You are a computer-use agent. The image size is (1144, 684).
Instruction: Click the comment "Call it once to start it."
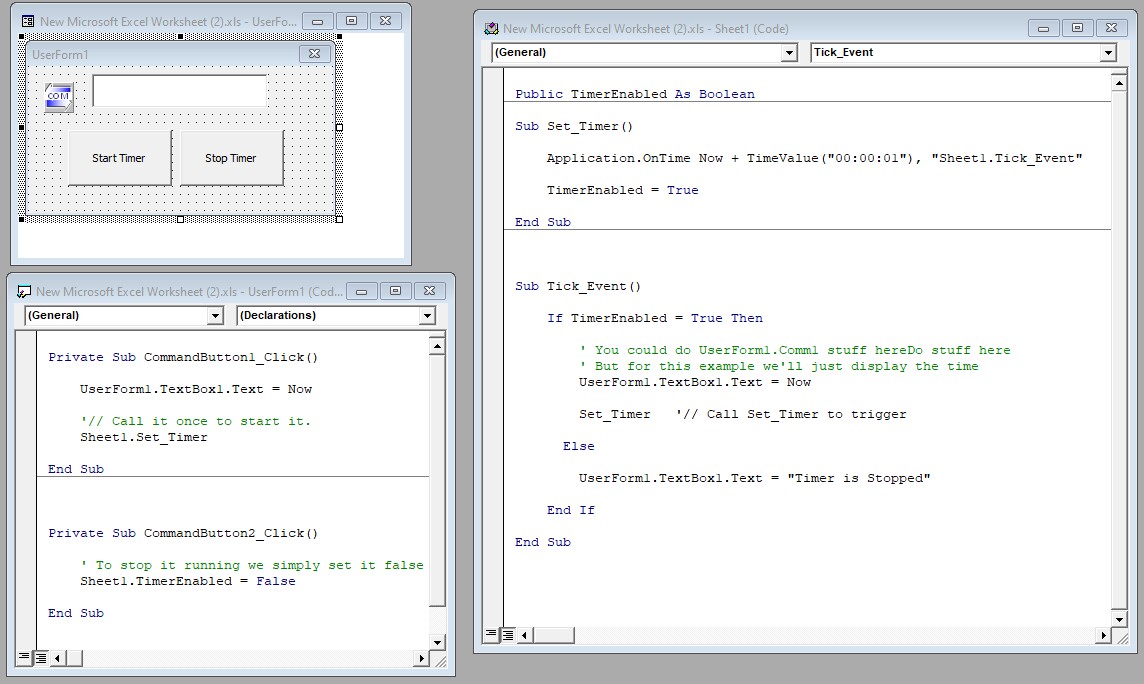coord(196,421)
